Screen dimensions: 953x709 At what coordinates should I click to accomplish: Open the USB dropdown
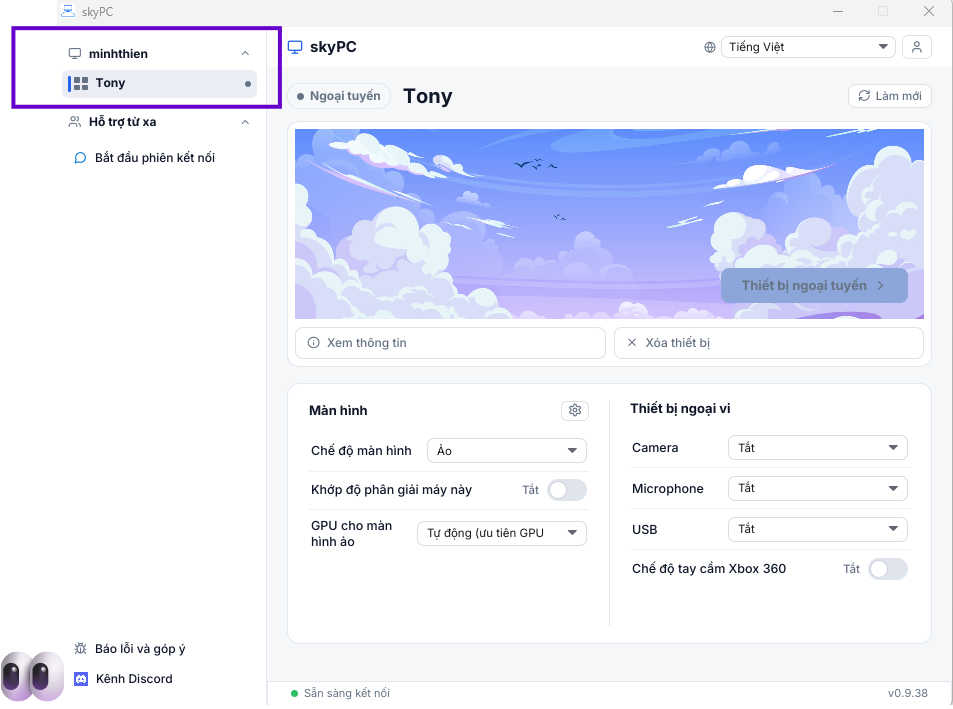(x=817, y=529)
